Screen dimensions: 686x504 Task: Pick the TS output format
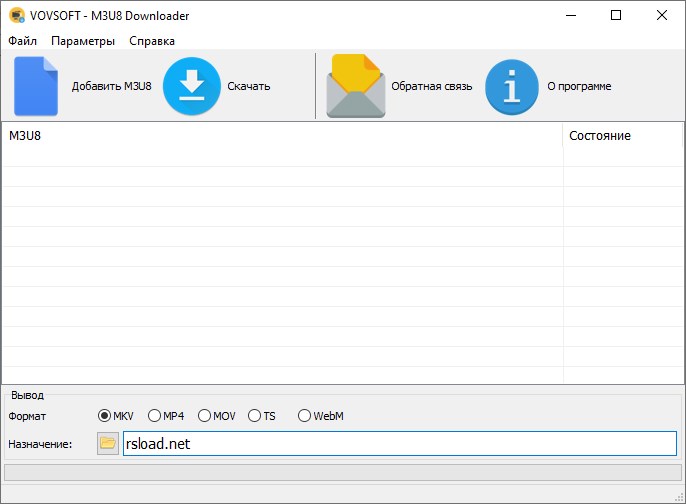point(255,416)
